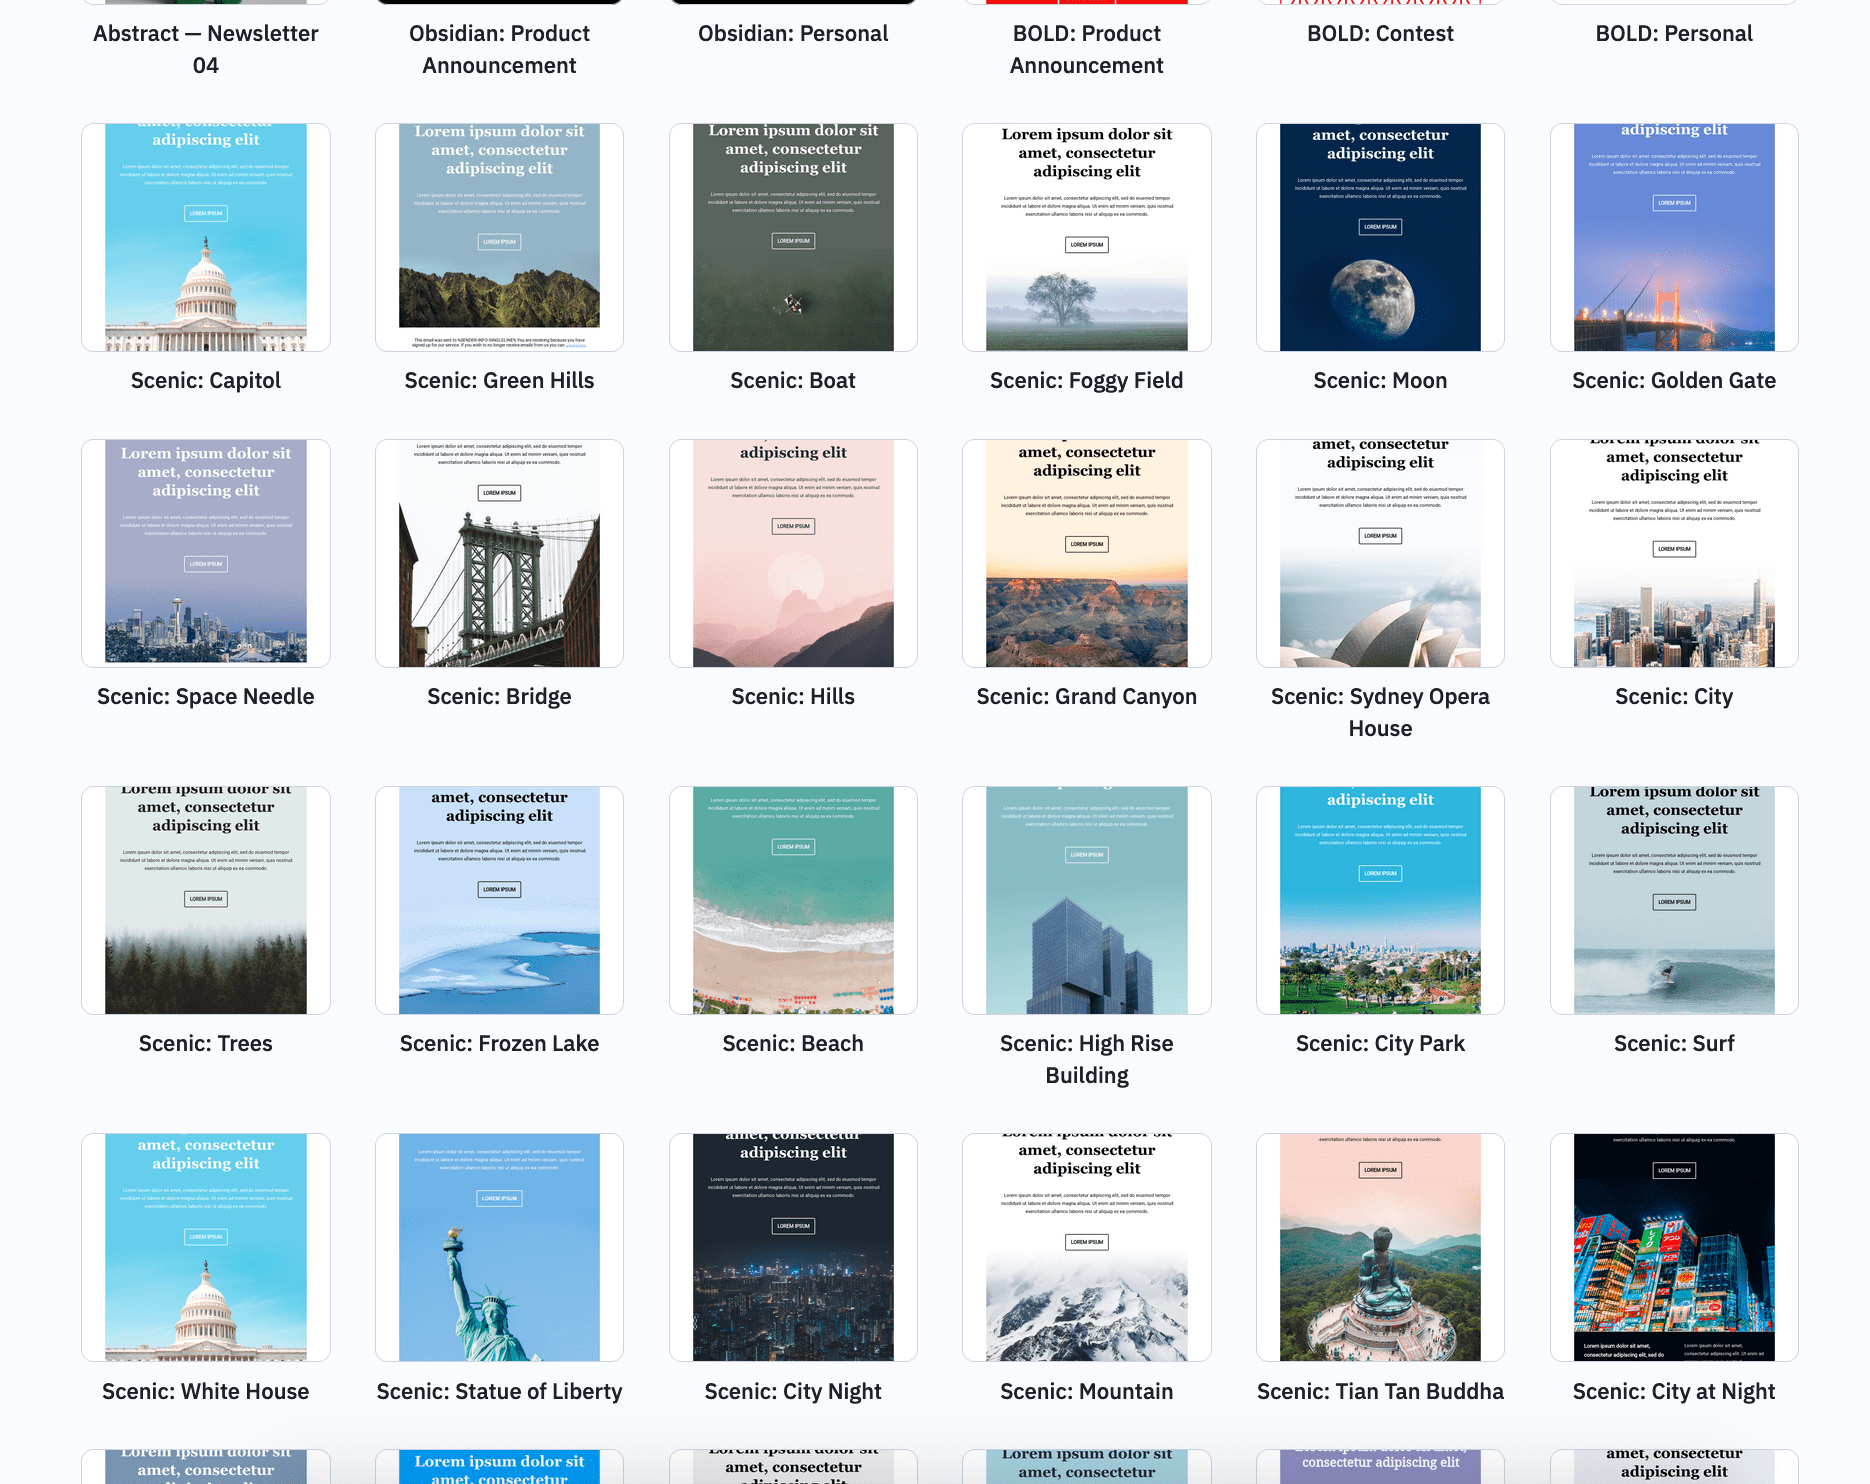Open the Scenic: Golden Gate template
Screen dimensions: 1870x1484
click(1674, 237)
